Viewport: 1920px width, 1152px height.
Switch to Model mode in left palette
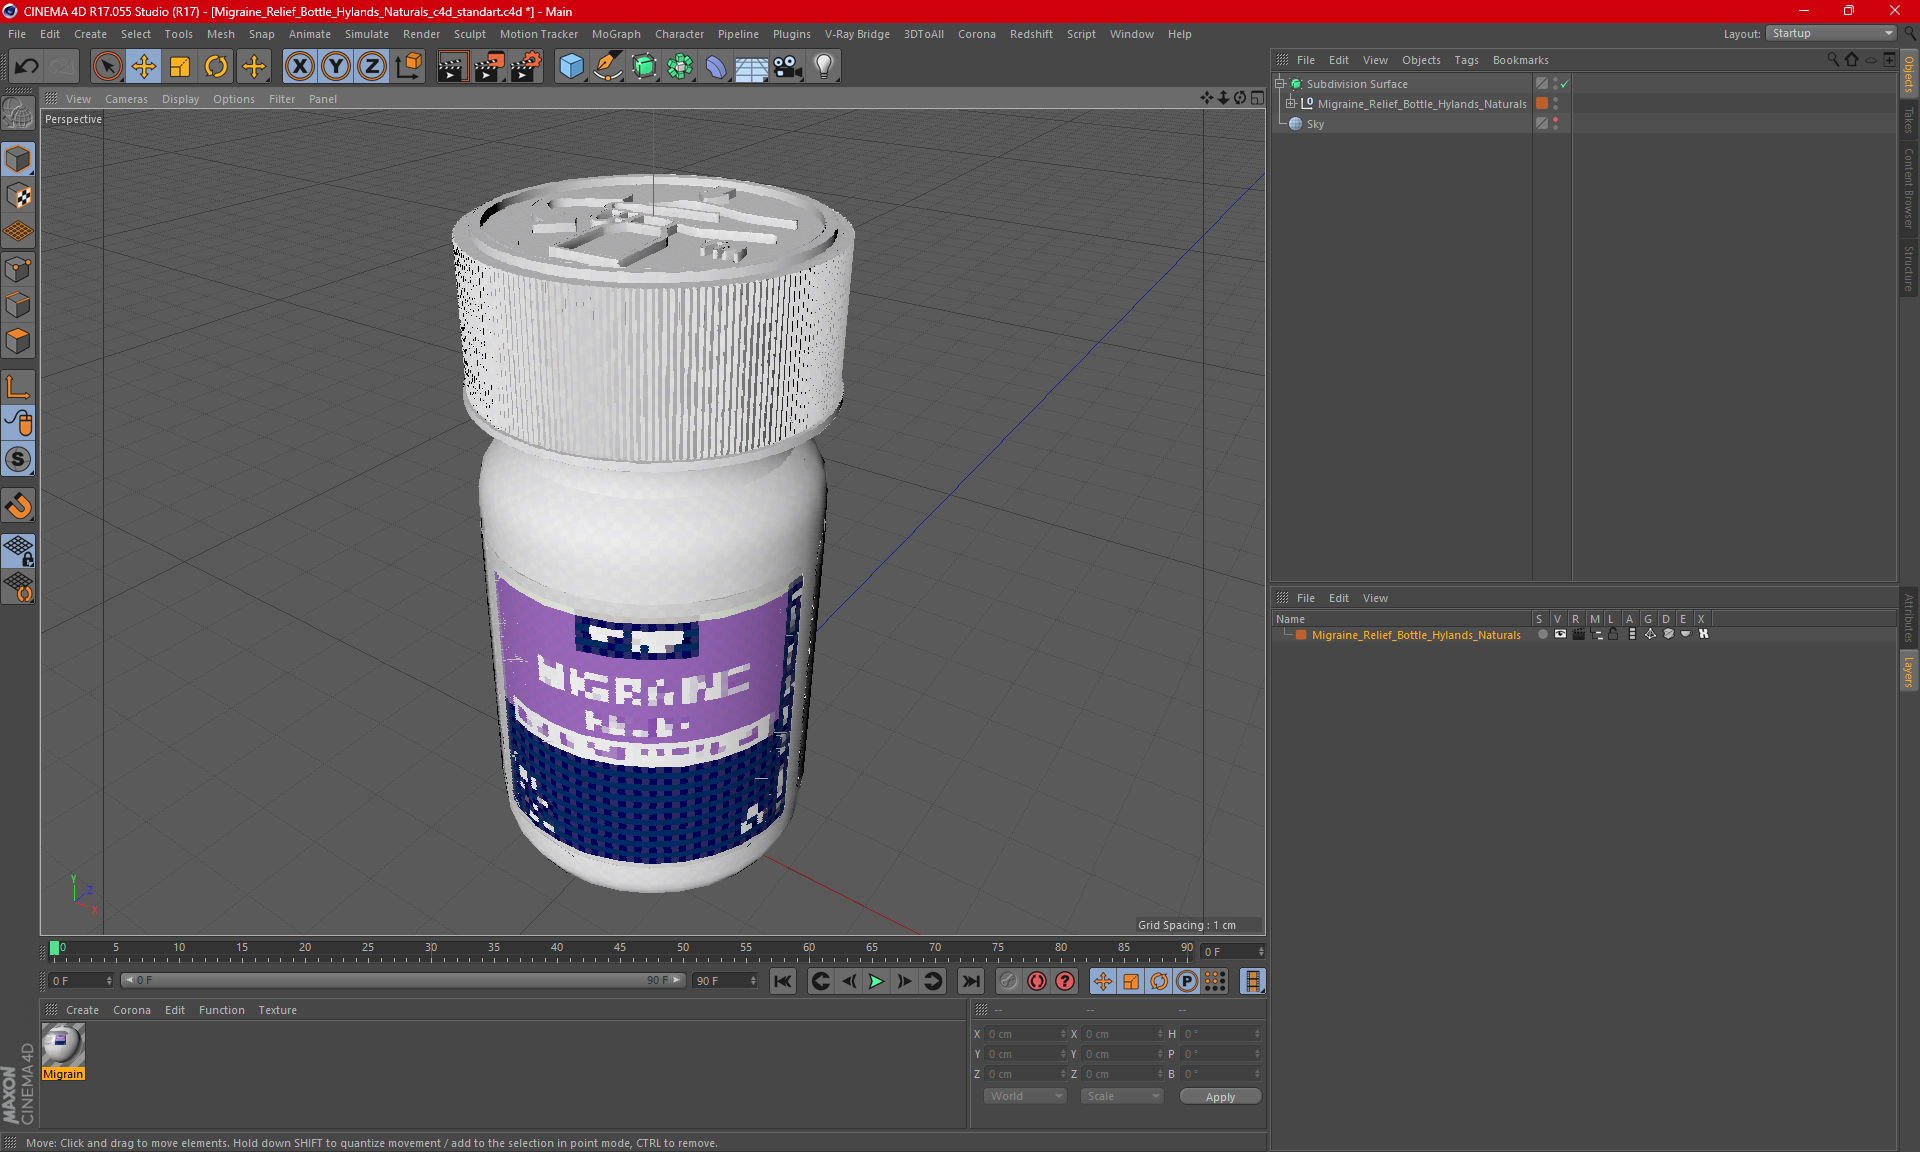pos(18,159)
